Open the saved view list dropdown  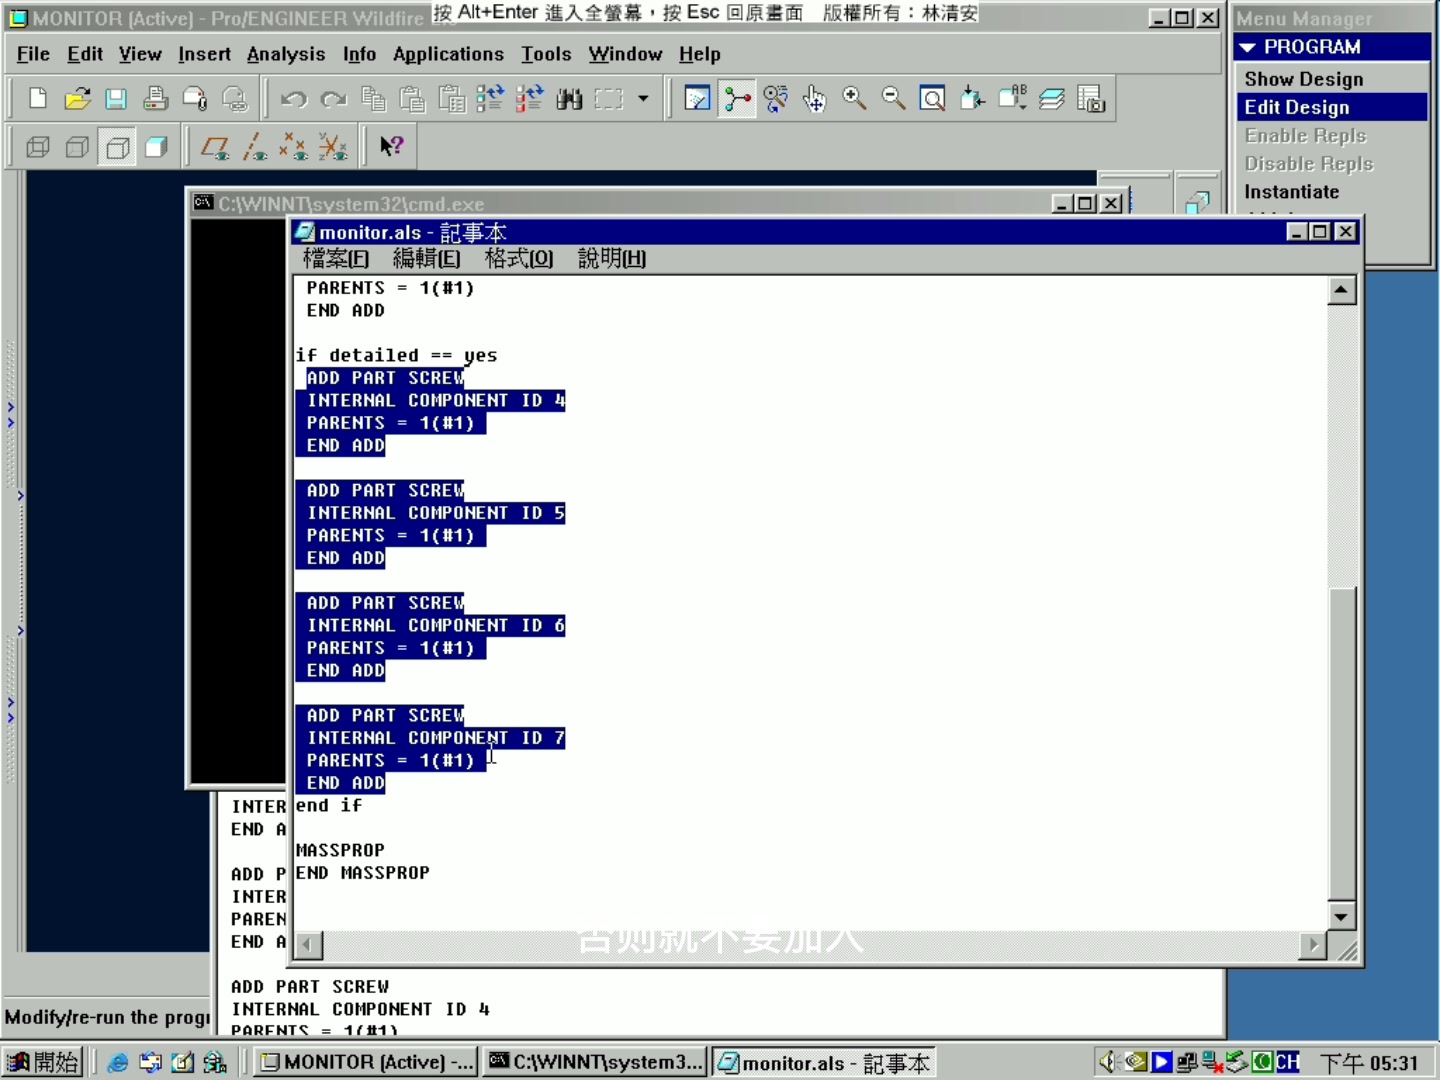coord(1012,98)
